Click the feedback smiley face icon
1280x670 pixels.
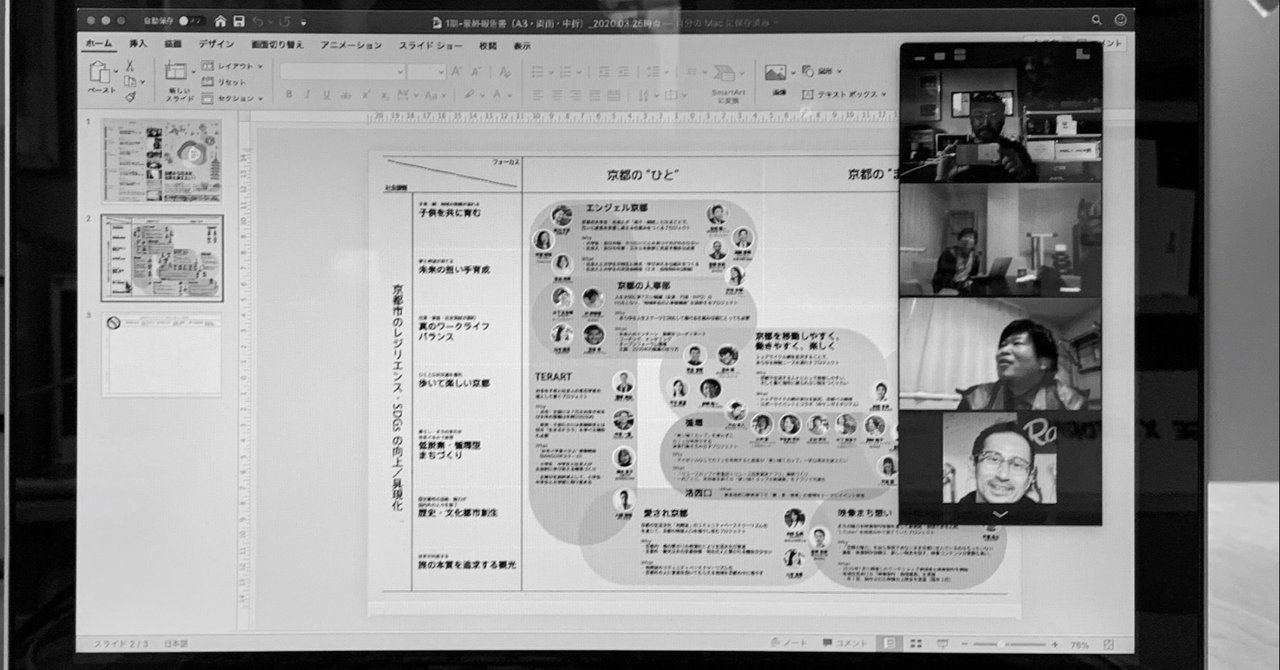tap(1121, 19)
